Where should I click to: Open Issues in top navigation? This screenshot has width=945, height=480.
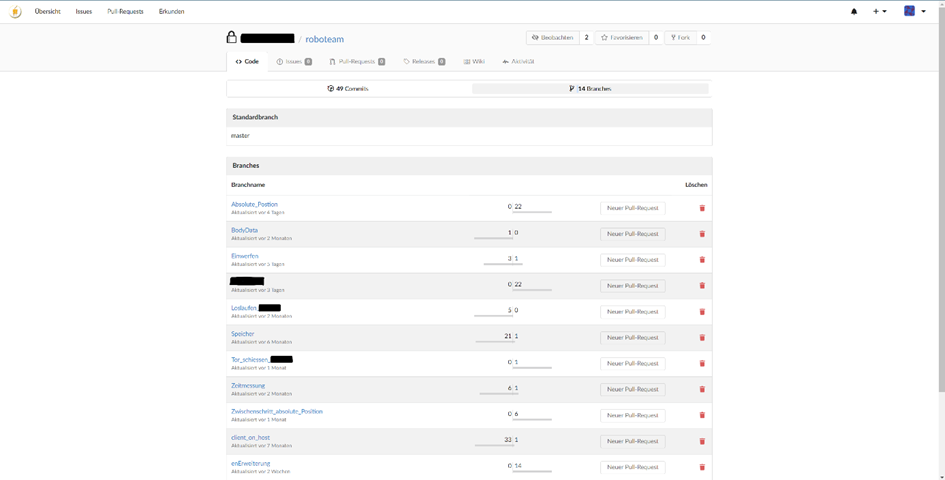pos(84,11)
